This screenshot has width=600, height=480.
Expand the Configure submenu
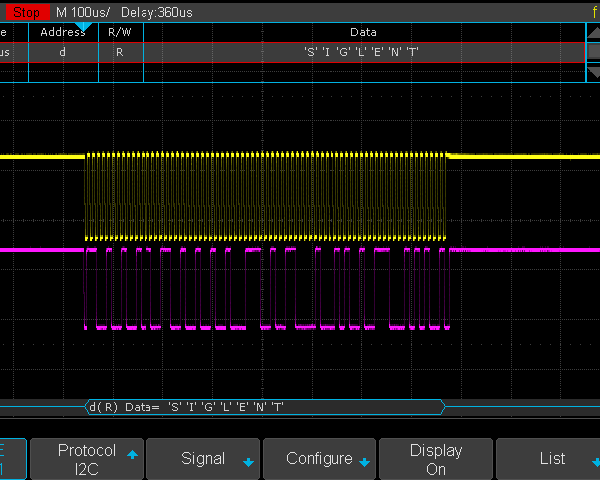[x=320, y=459]
